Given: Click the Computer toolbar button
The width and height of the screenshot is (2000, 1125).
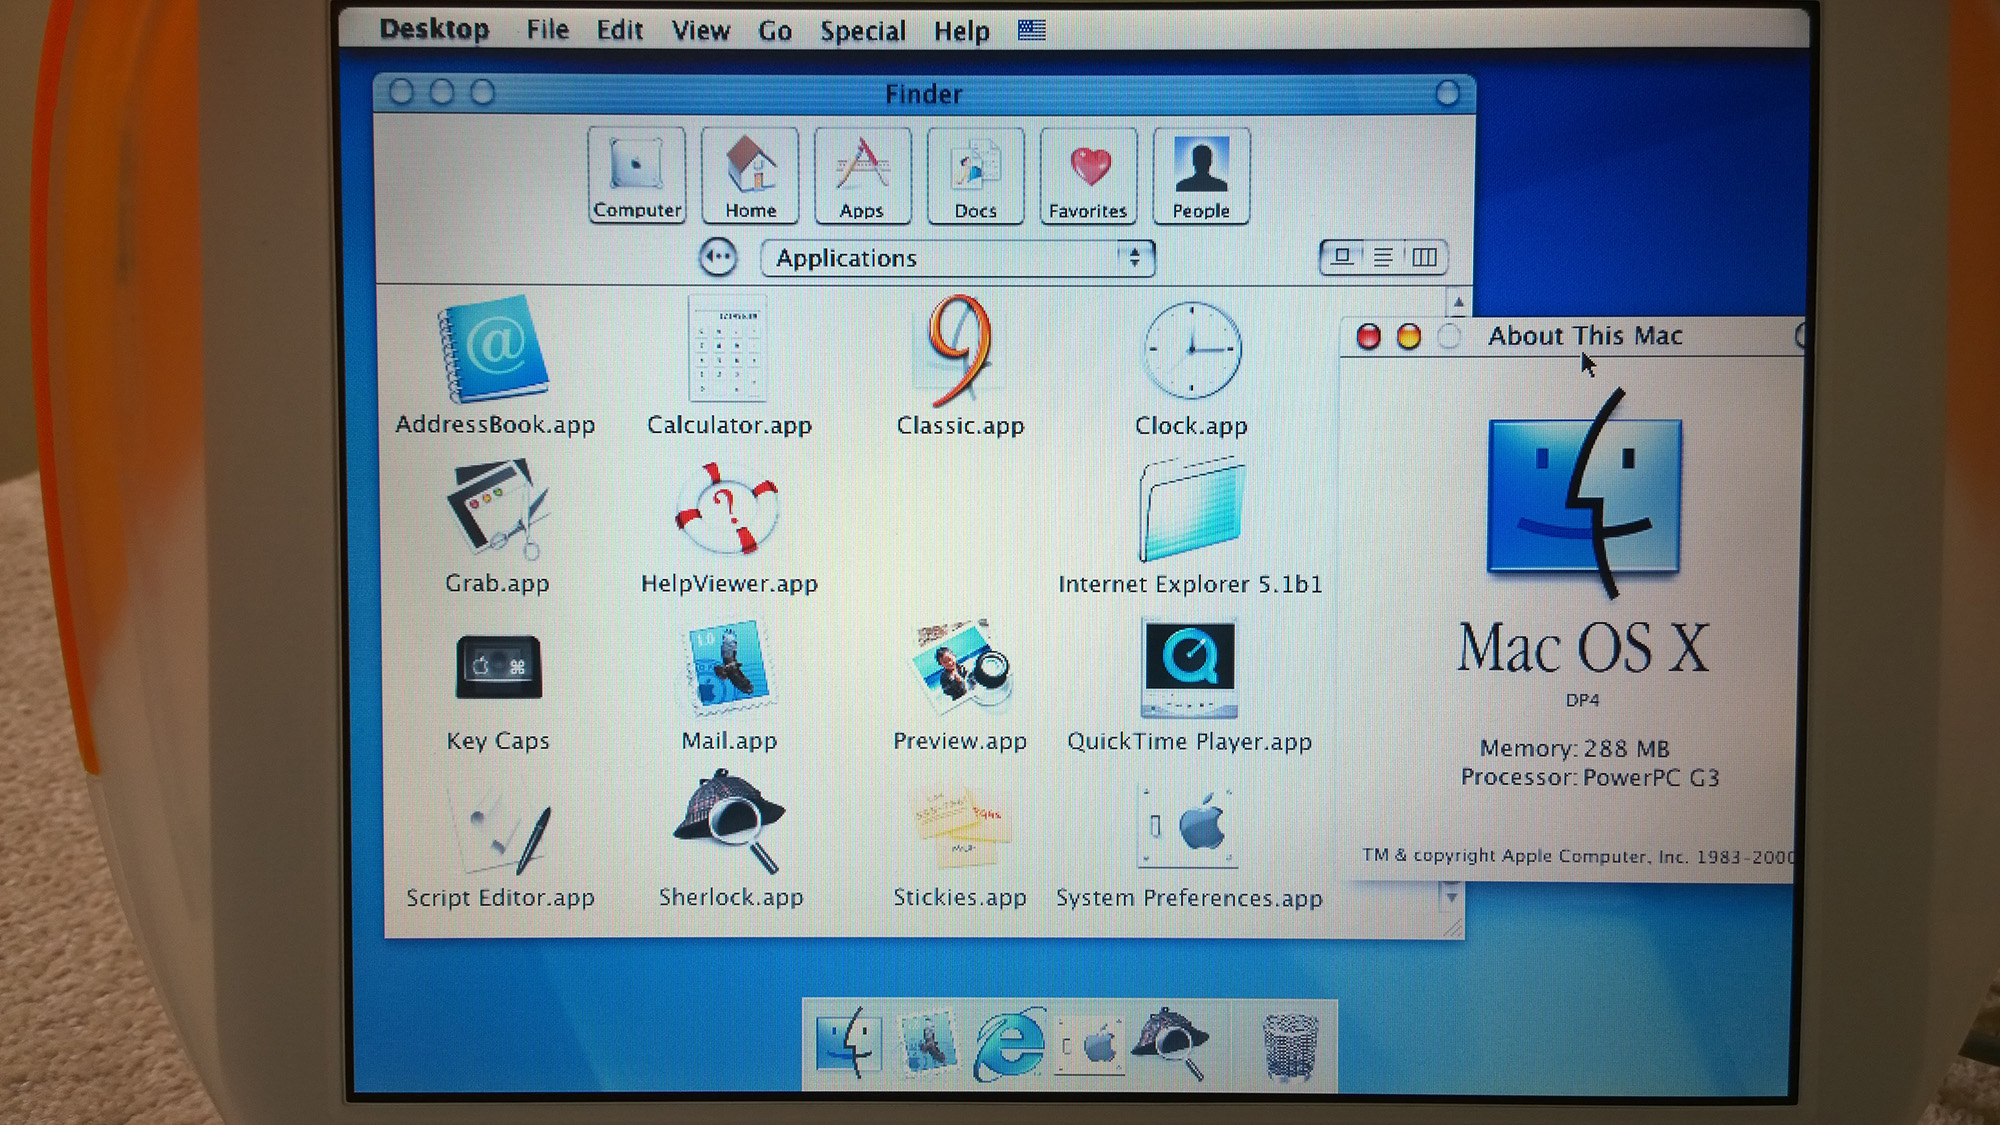Looking at the screenshot, I should pos(637,175).
